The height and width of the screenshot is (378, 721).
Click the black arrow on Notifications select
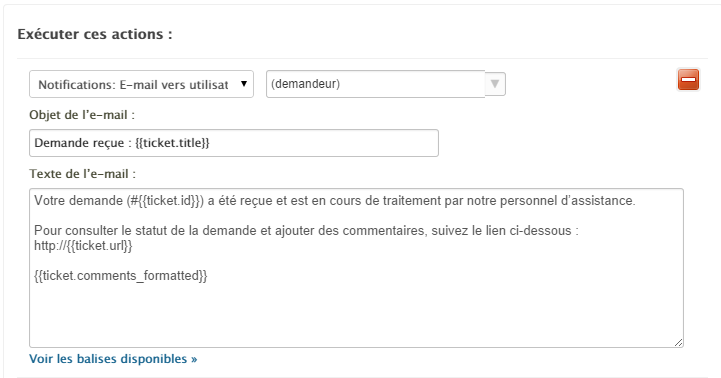[x=244, y=84]
